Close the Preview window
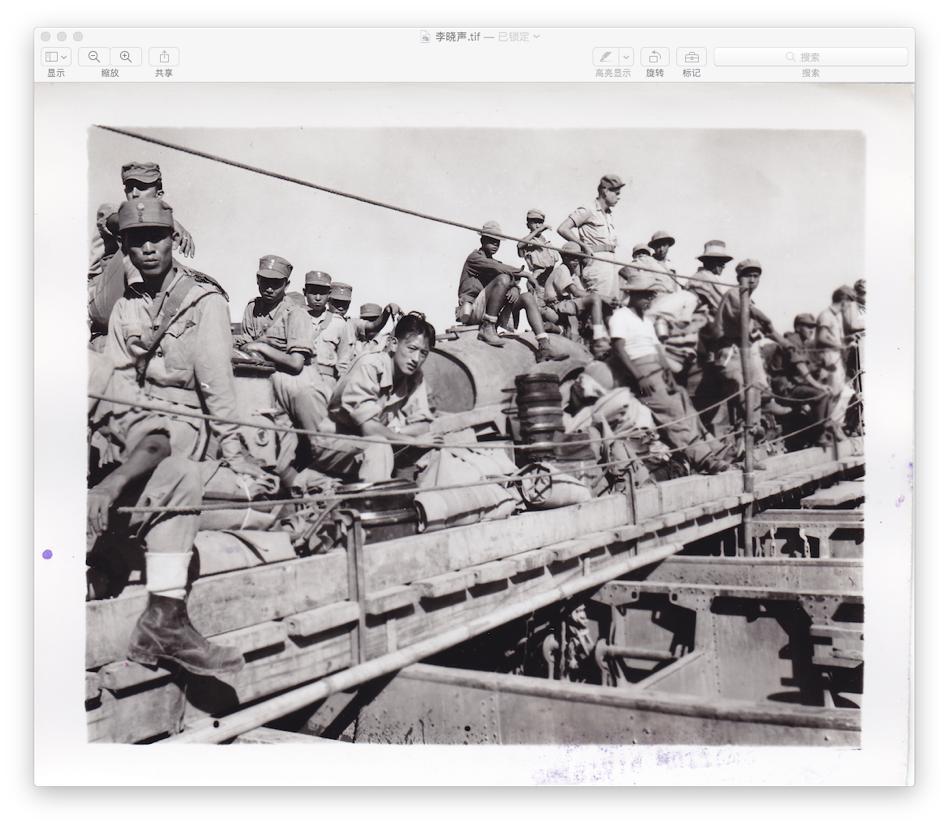The width and height of the screenshot is (949, 827). click(46, 37)
